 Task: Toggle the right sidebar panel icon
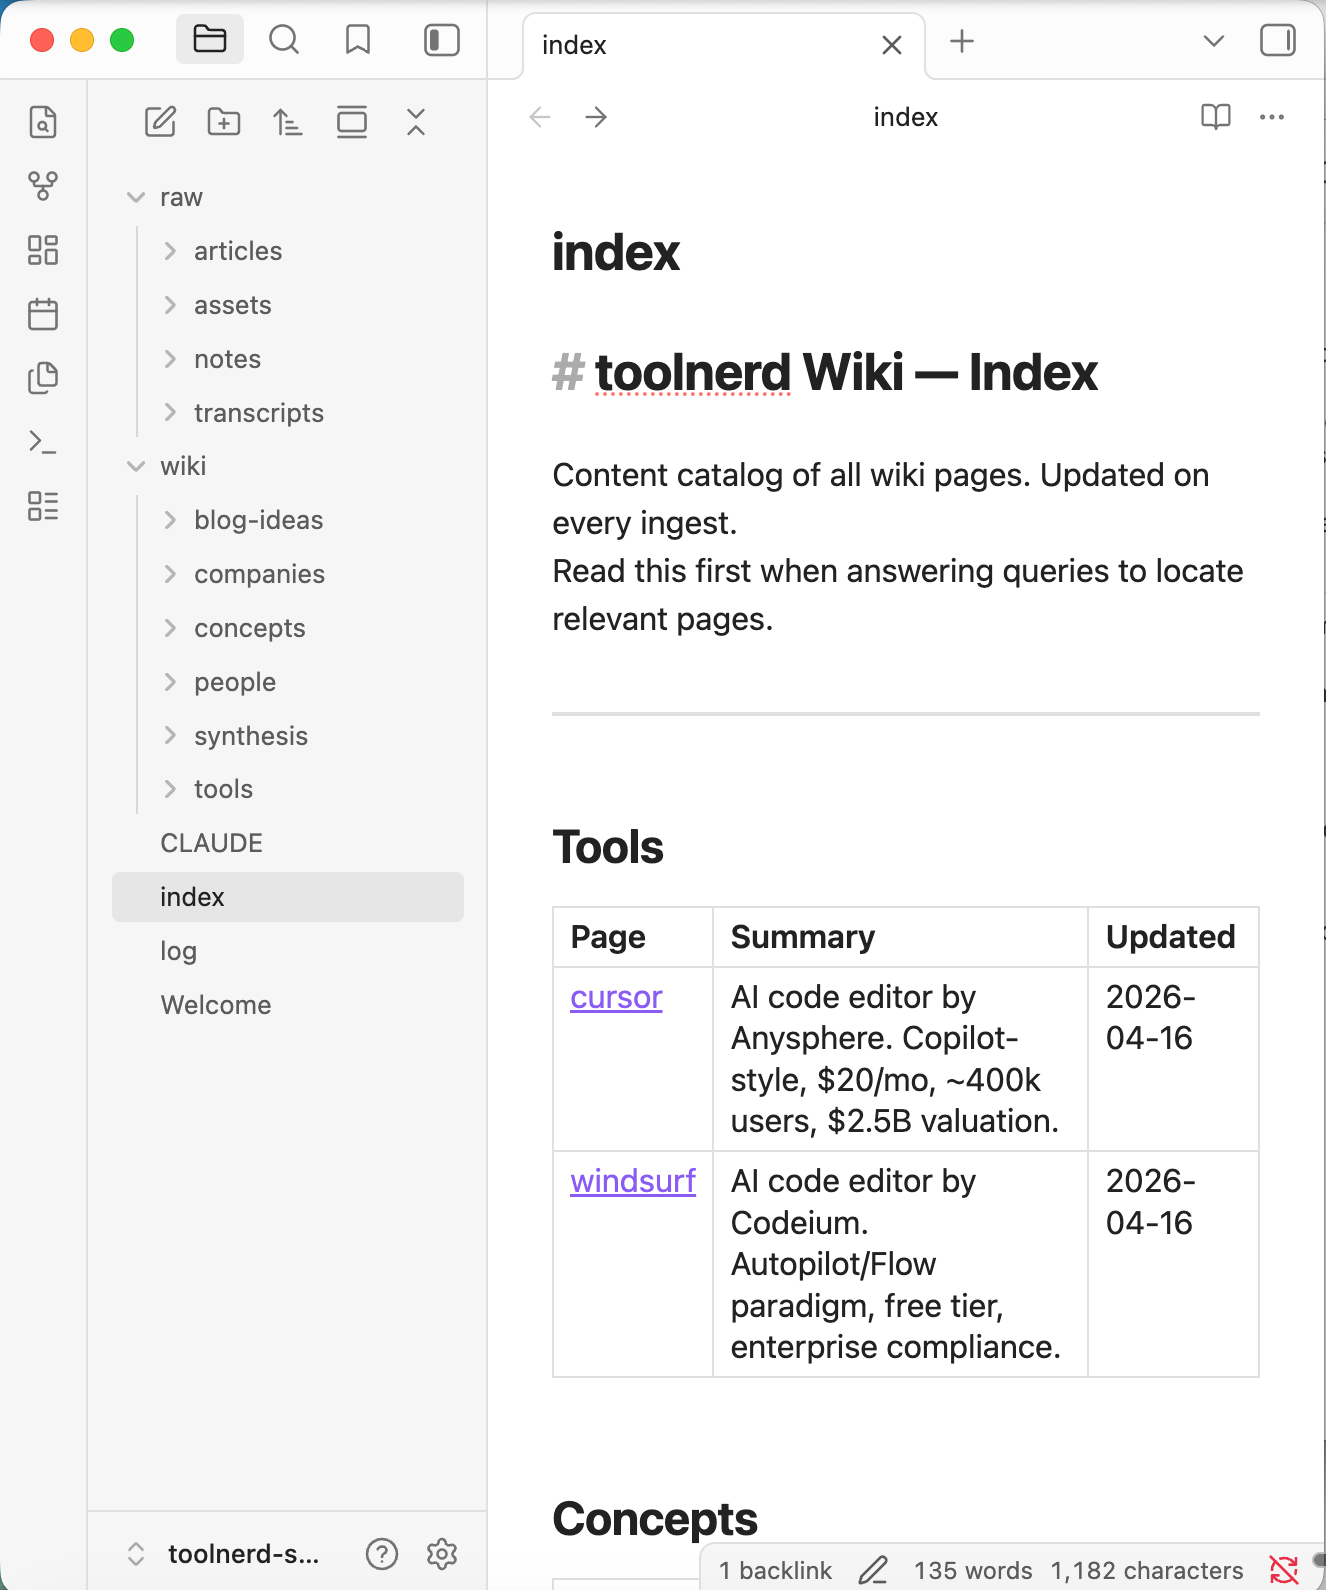pyautogui.click(x=1278, y=41)
